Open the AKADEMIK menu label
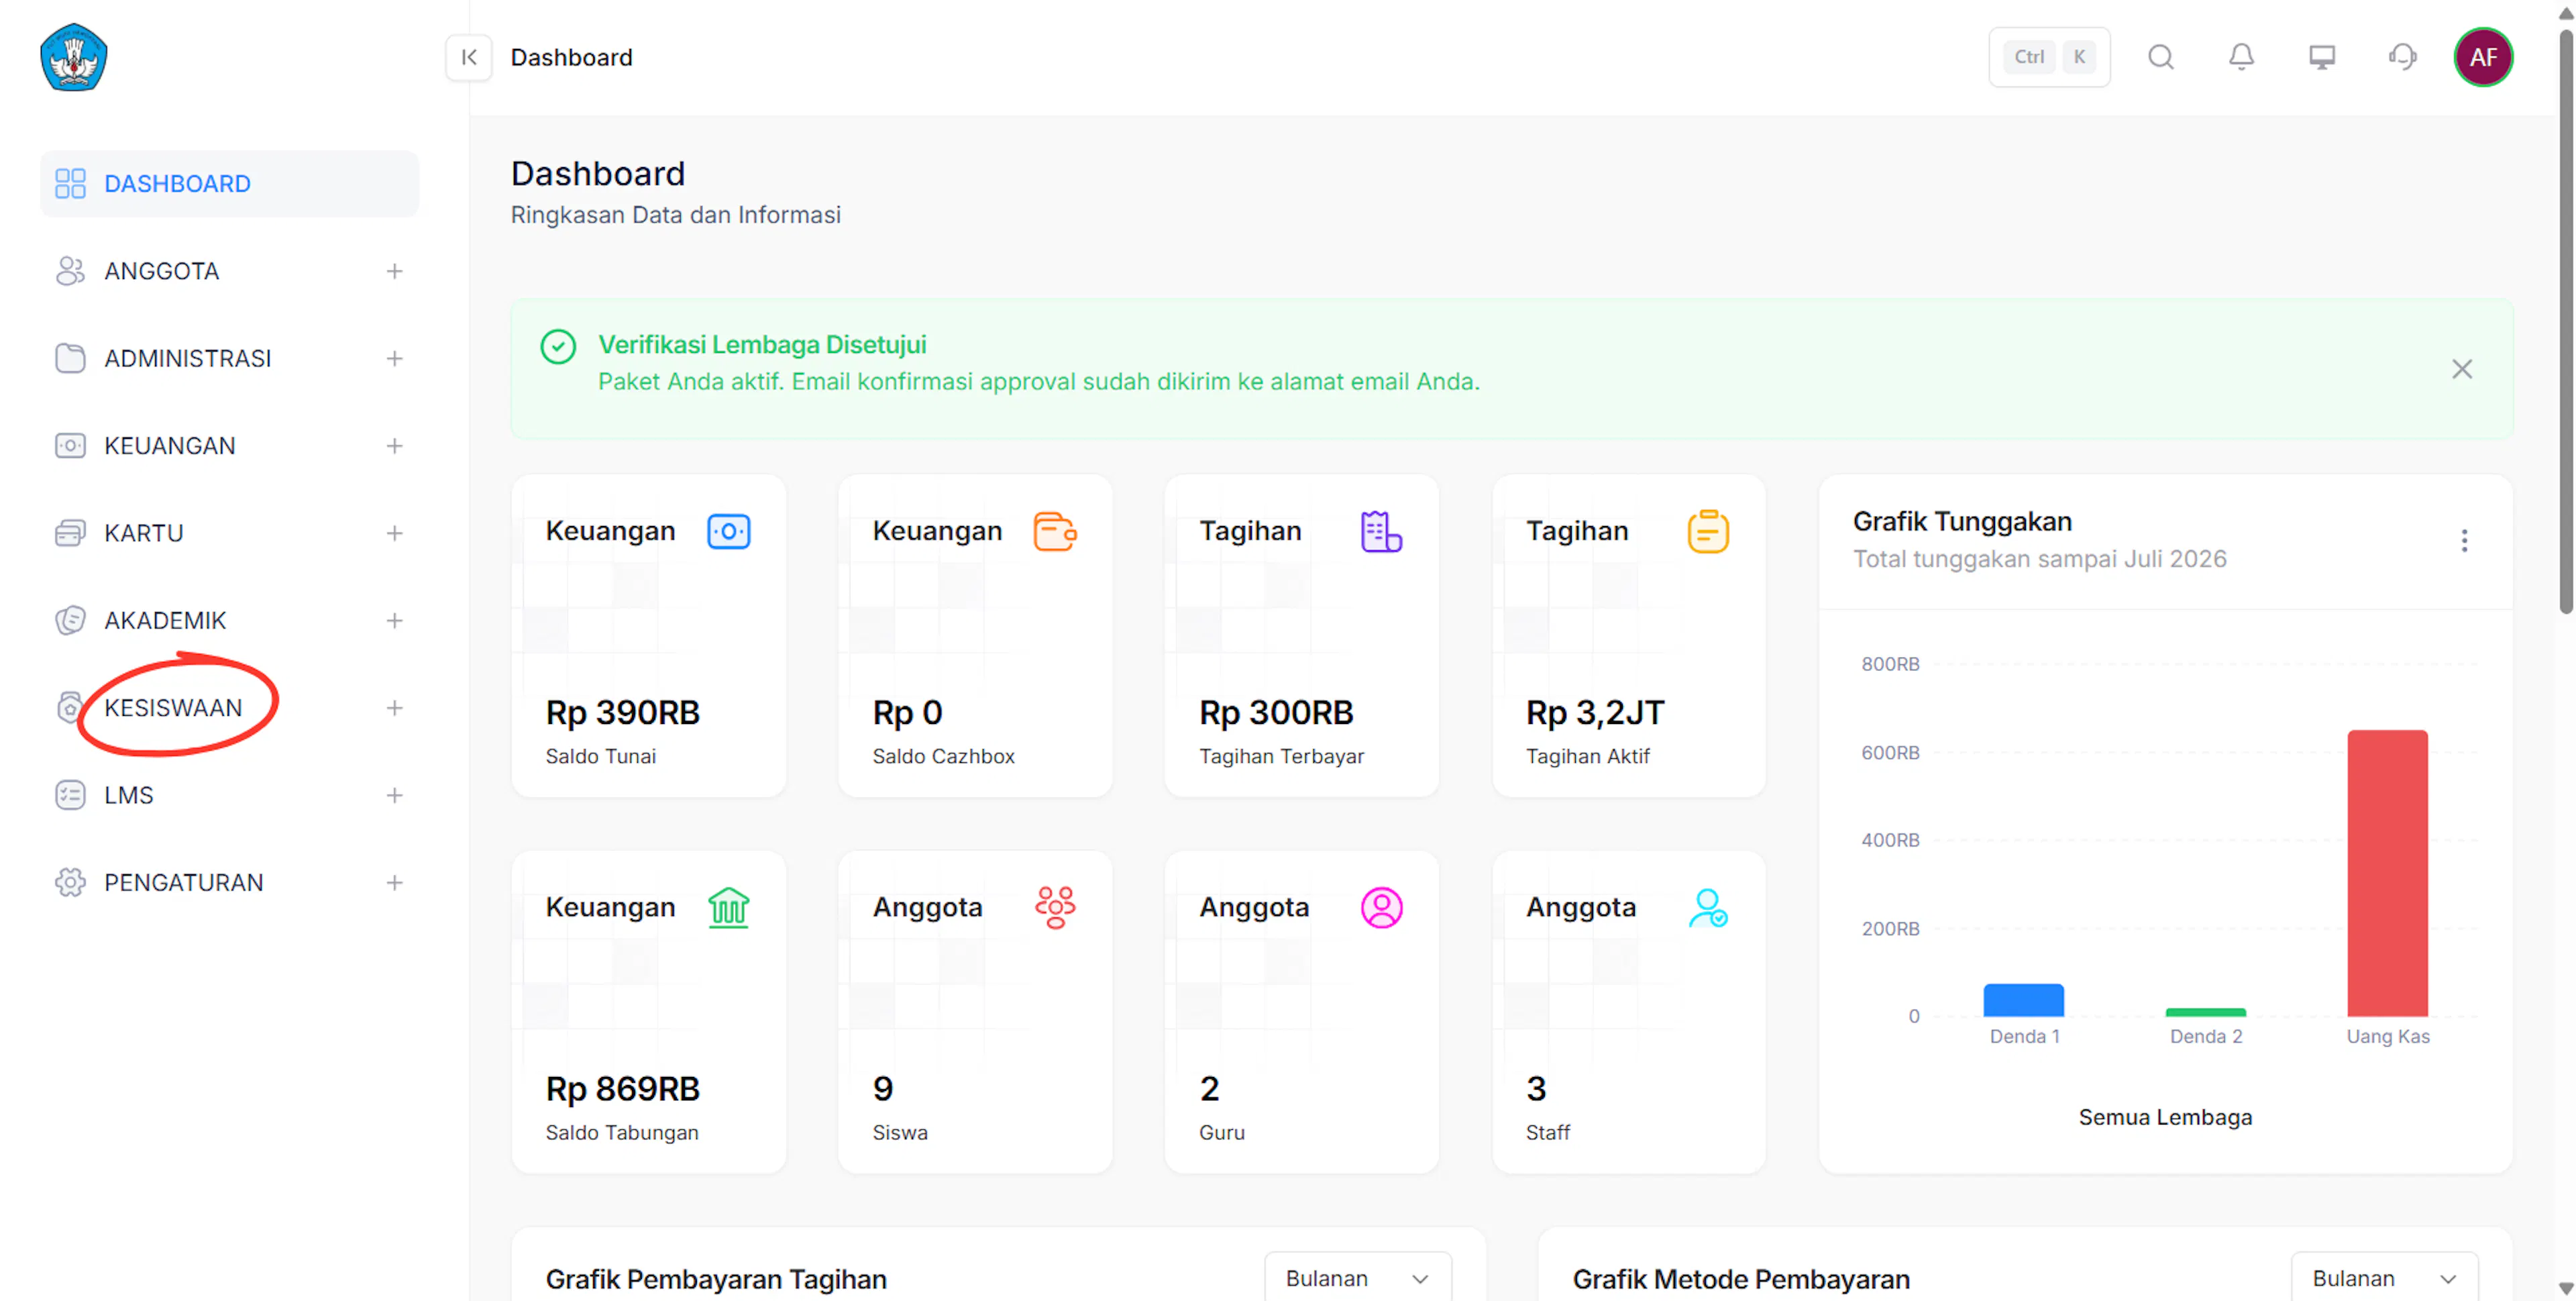This screenshot has width=2576, height=1301. pos(166,620)
